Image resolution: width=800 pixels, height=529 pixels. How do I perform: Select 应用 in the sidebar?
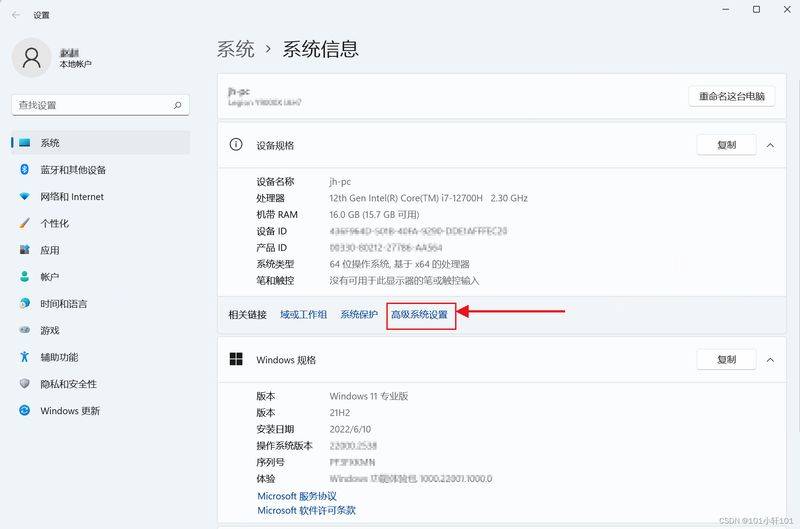pyautogui.click(x=101, y=250)
